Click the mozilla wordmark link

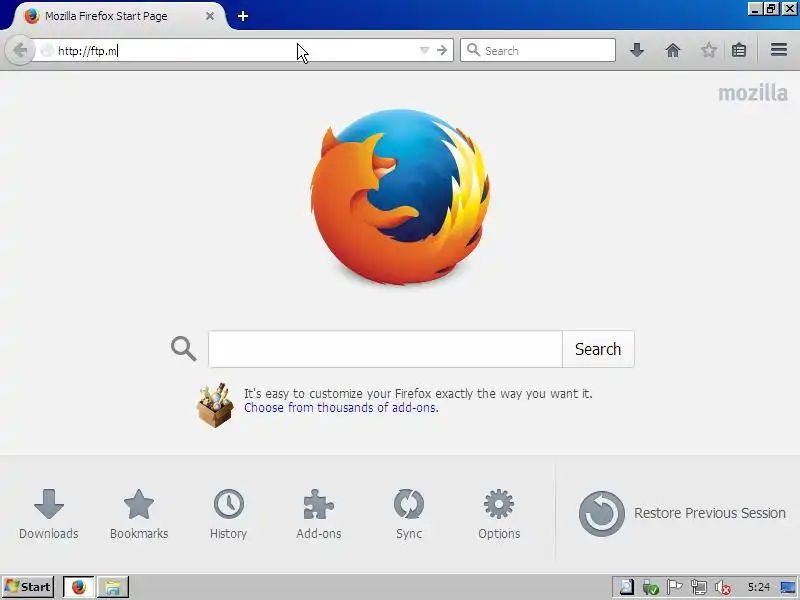click(x=753, y=93)
